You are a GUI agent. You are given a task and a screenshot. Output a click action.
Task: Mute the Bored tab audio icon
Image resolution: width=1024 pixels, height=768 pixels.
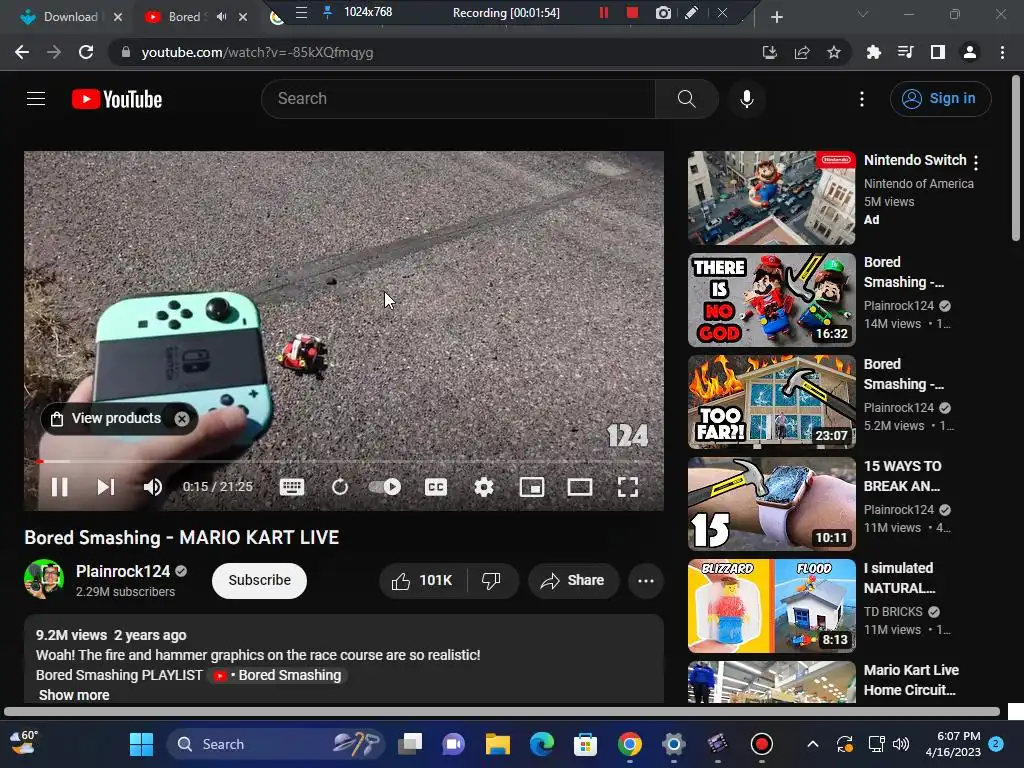pyautogui.click(x=221, y=16)
